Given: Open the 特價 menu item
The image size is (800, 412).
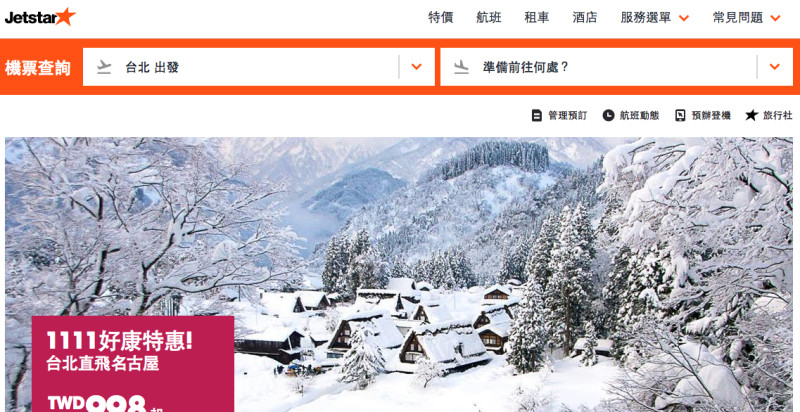Looking at the screenshot, I should [441, 18].
